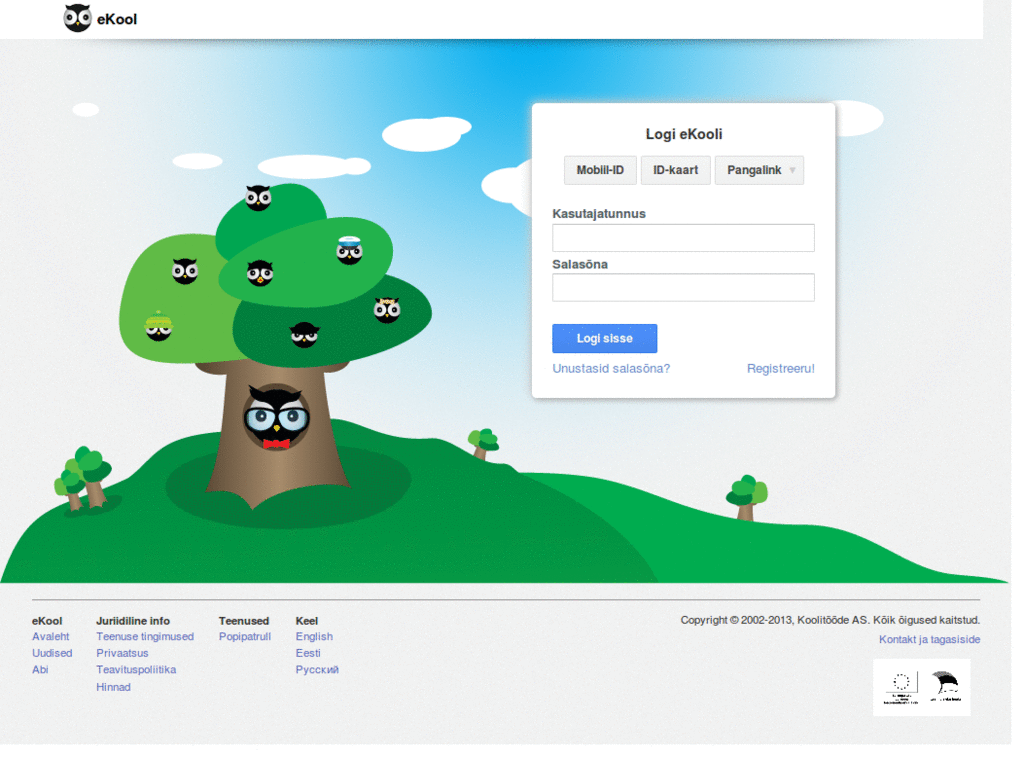Click the bird logo in footer
1024x757 pixels.
pyautogui.click(x=946, y=686)
